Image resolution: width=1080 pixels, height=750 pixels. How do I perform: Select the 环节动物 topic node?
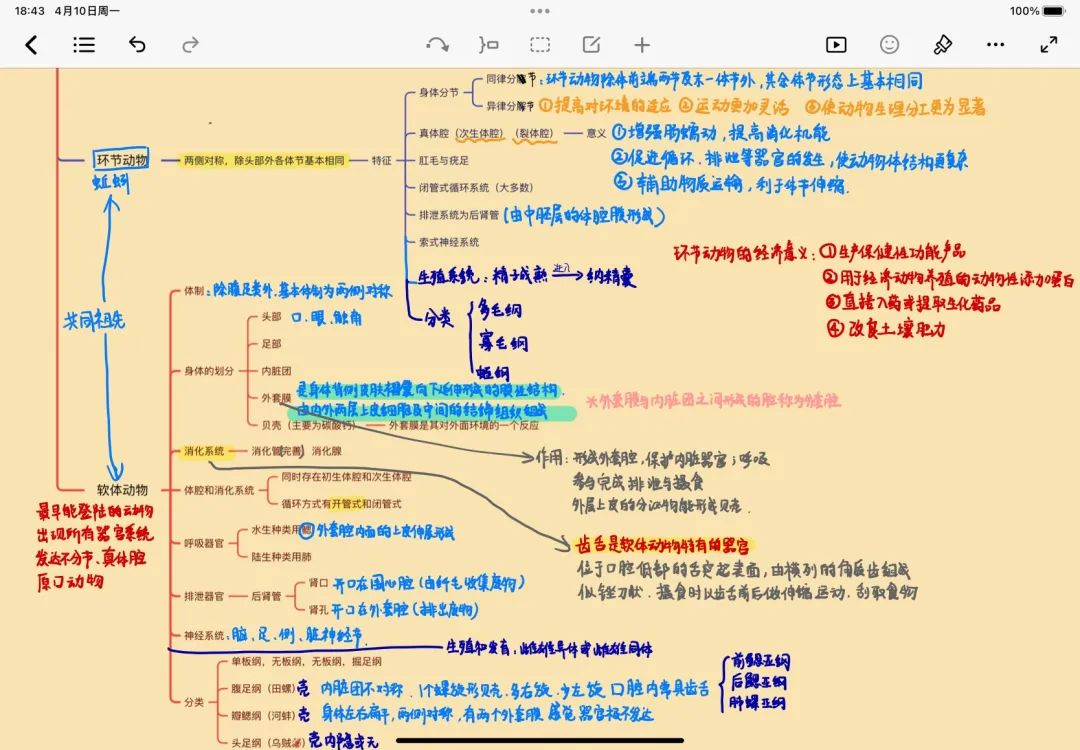[x=121, y=160]
